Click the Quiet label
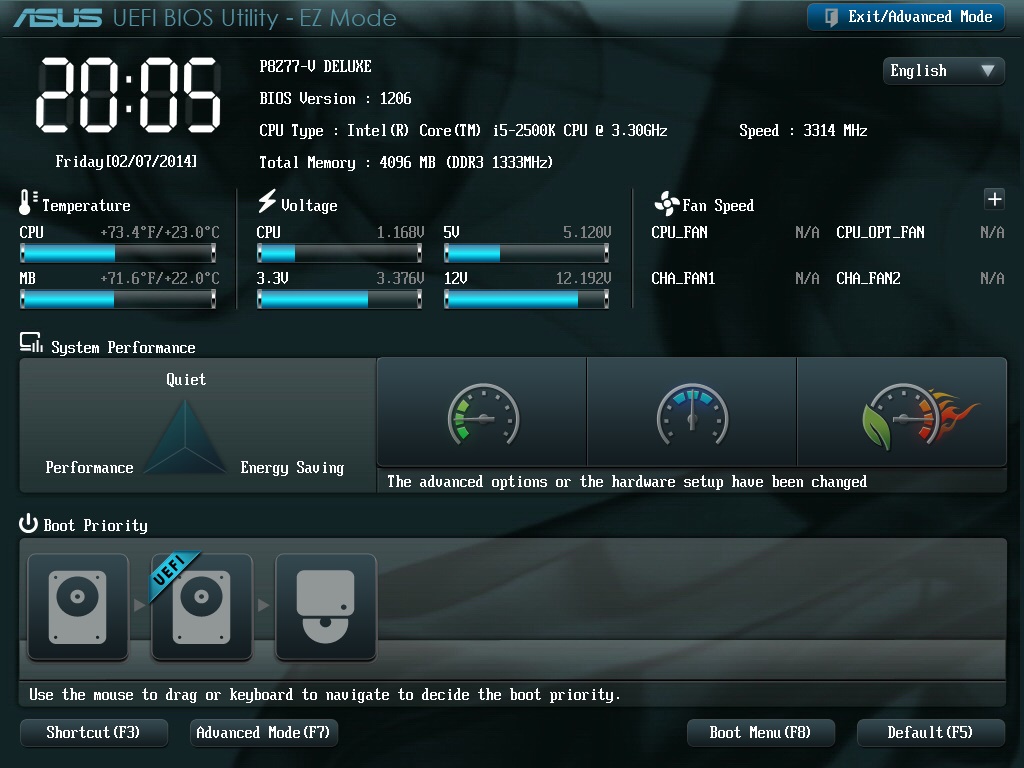Image resolution: width=1024 pixels, height=768 pixels. [186, 379]
